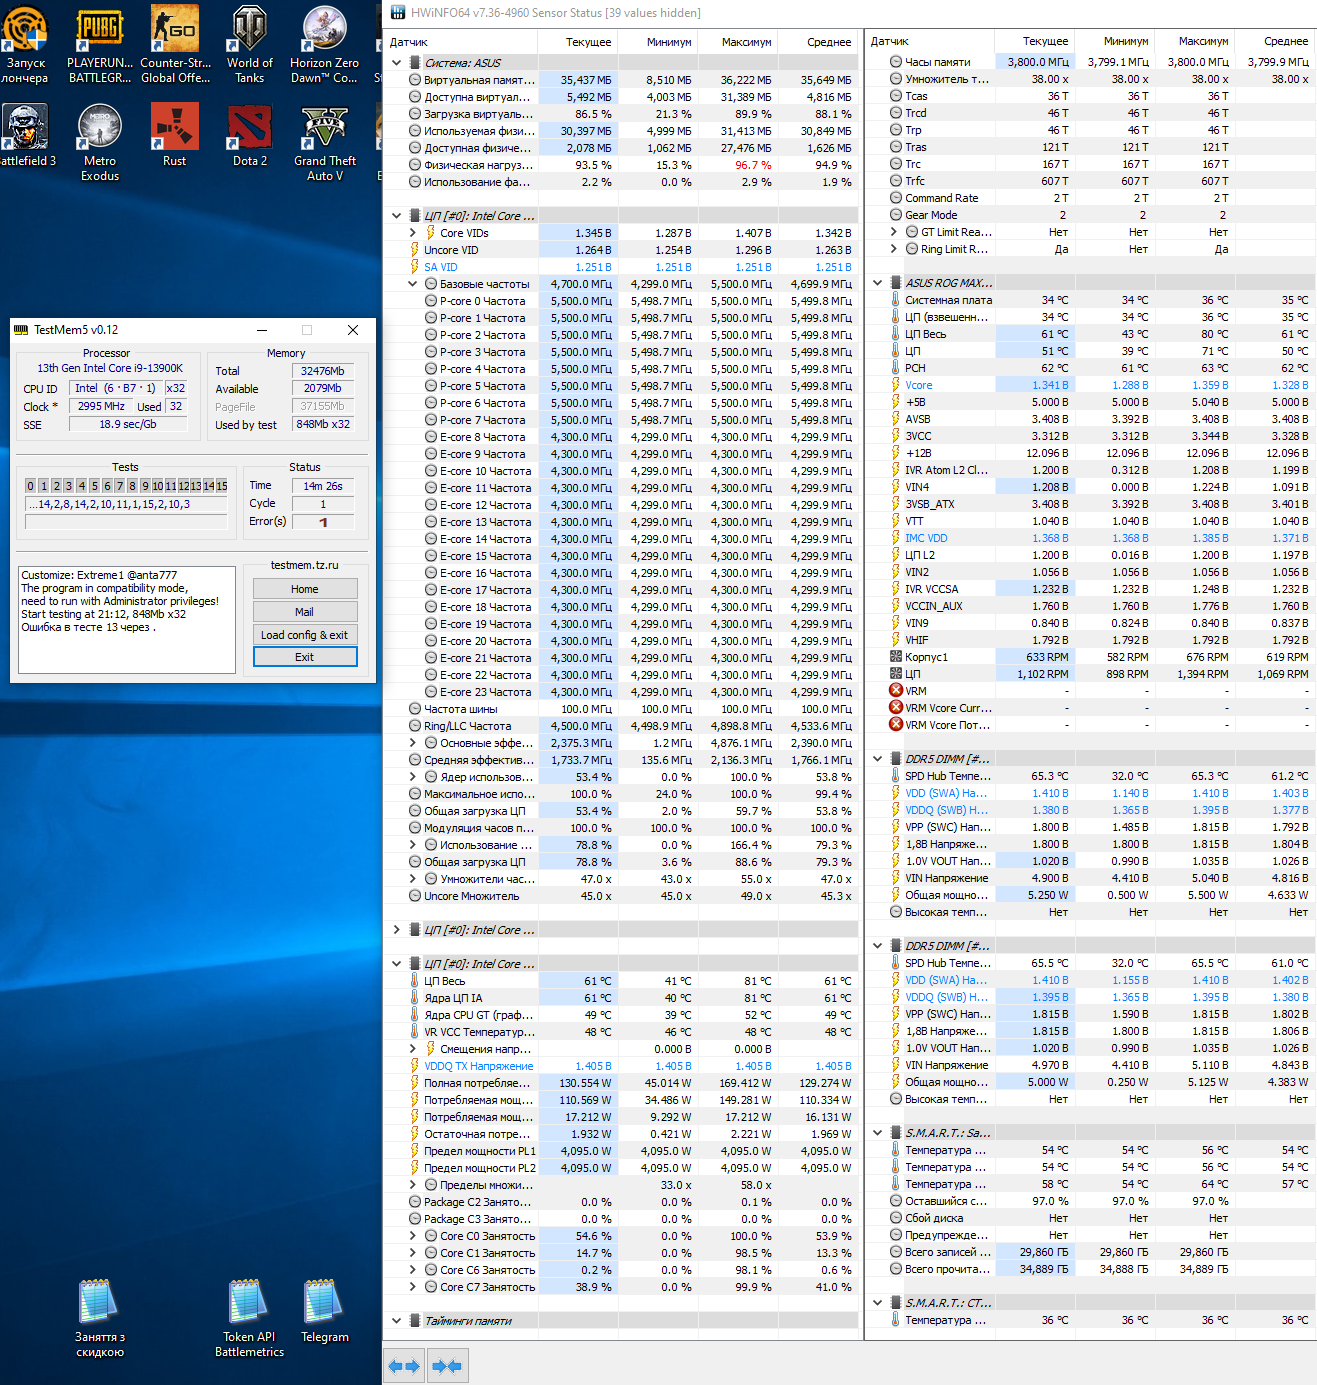This screenshot has height=1385, width=1317.
Task: Expand the Ядер использов… row
Action: click(x=413, y=777)
